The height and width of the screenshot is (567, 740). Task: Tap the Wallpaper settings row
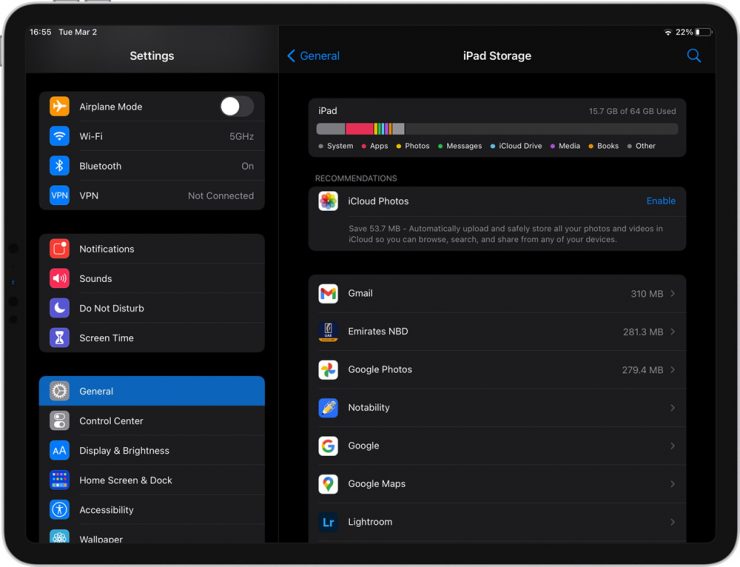(152, 534)
